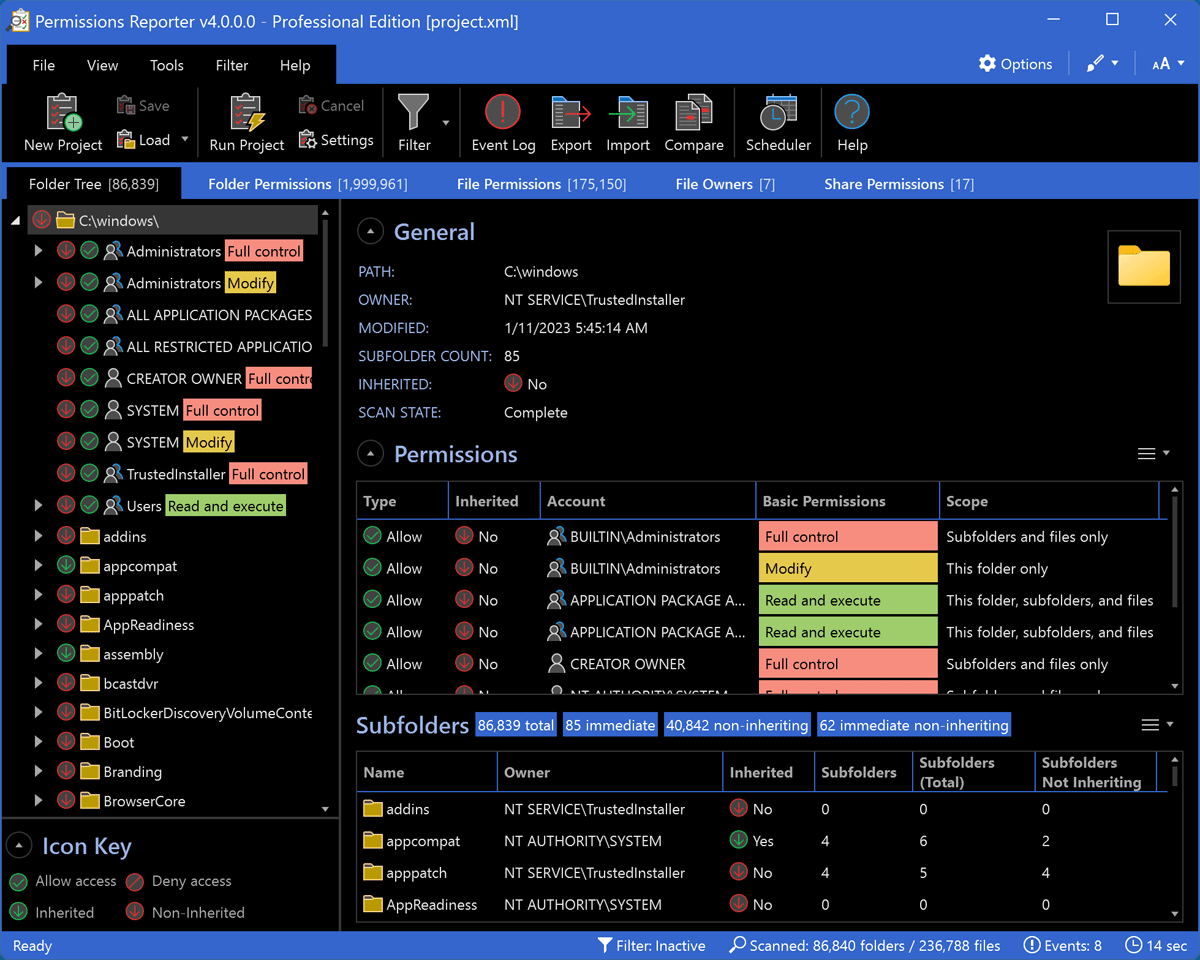Image resolution: width=1200 pixels, height=960 pixels.
Task: Click the Save icon in toolbar
Action: tap(126, 105)
